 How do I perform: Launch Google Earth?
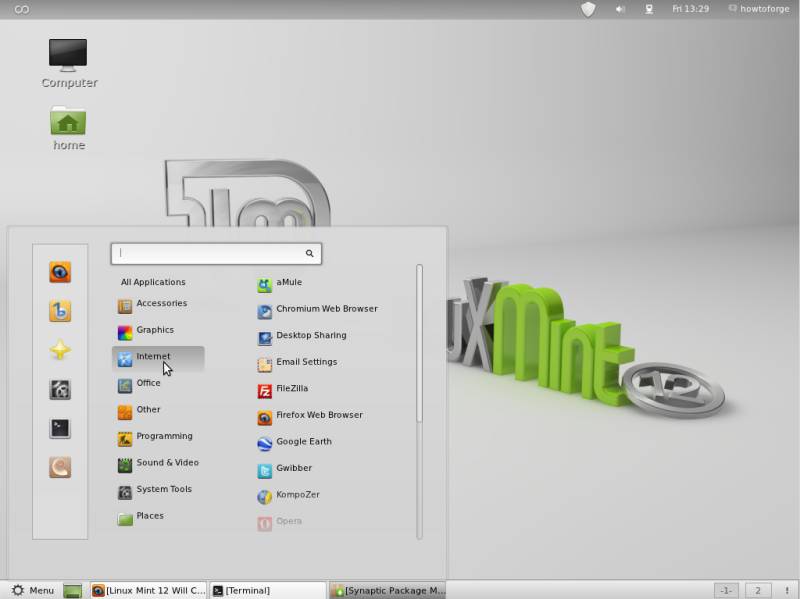[294, 442]
